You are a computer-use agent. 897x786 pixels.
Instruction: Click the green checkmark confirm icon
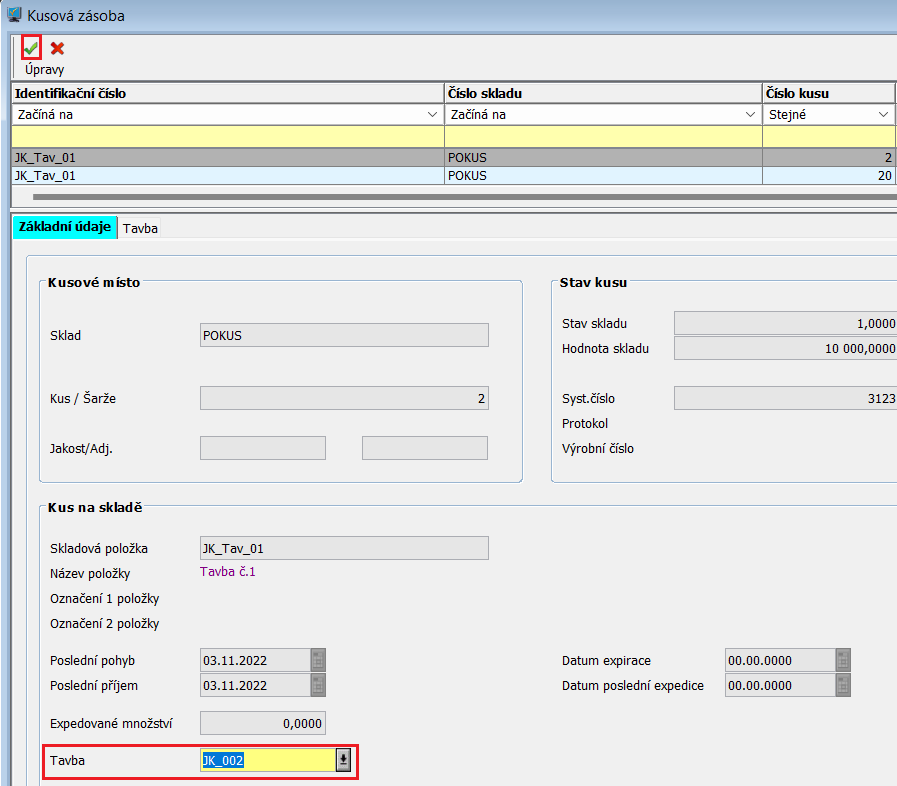click(31, 48)
